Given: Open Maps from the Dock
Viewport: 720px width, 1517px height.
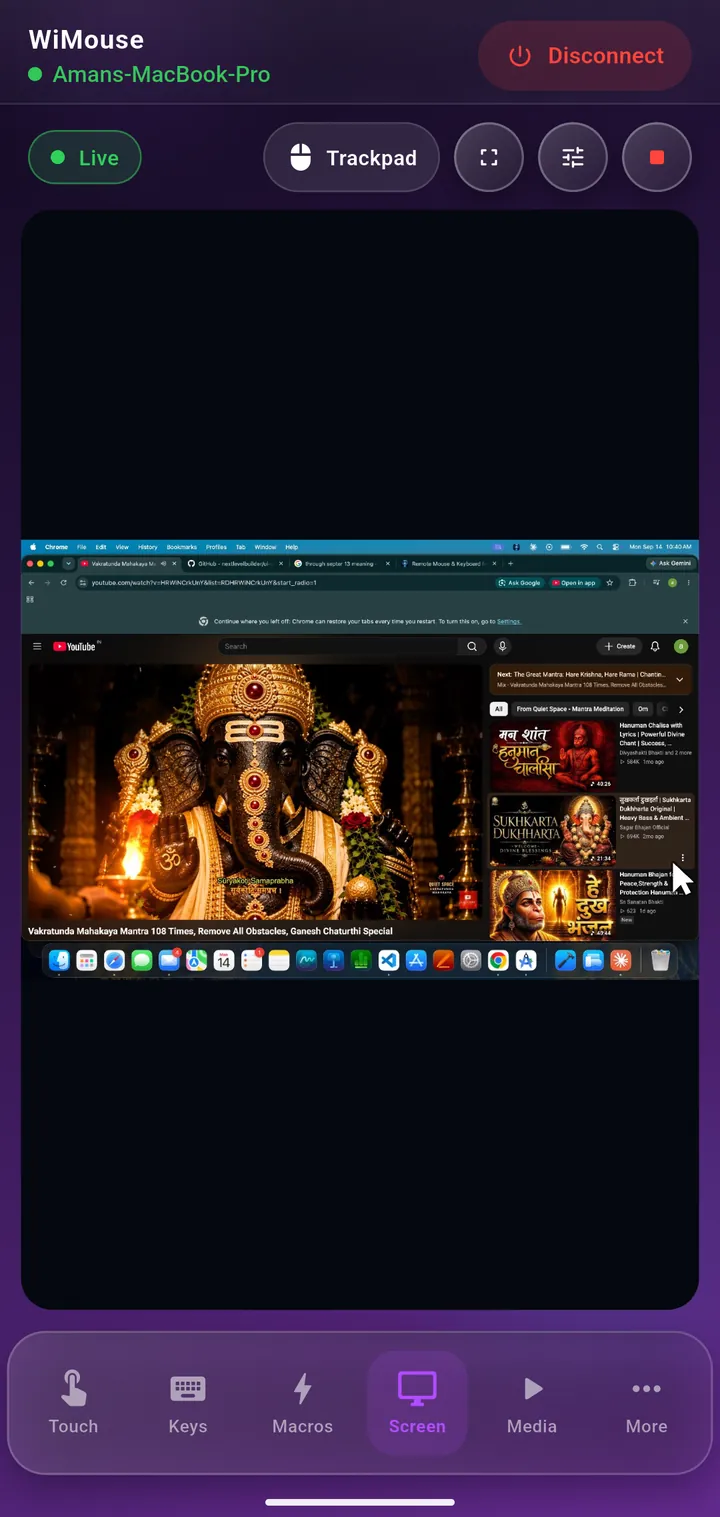Looking at the screenshot, I should (196, 960).
